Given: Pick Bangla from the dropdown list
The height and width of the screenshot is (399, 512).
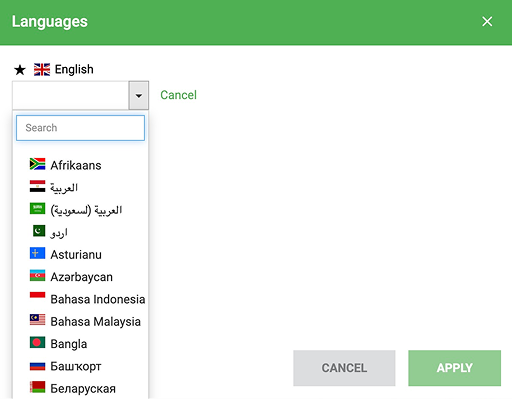Looking at the screenshot, I should point(69,344).
